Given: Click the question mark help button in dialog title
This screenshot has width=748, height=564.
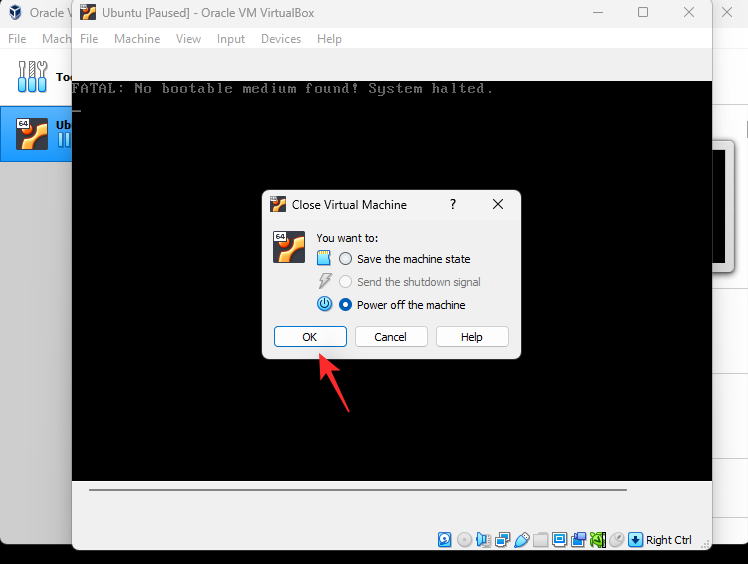Looking at the screenshot, I should coord(453,204).
